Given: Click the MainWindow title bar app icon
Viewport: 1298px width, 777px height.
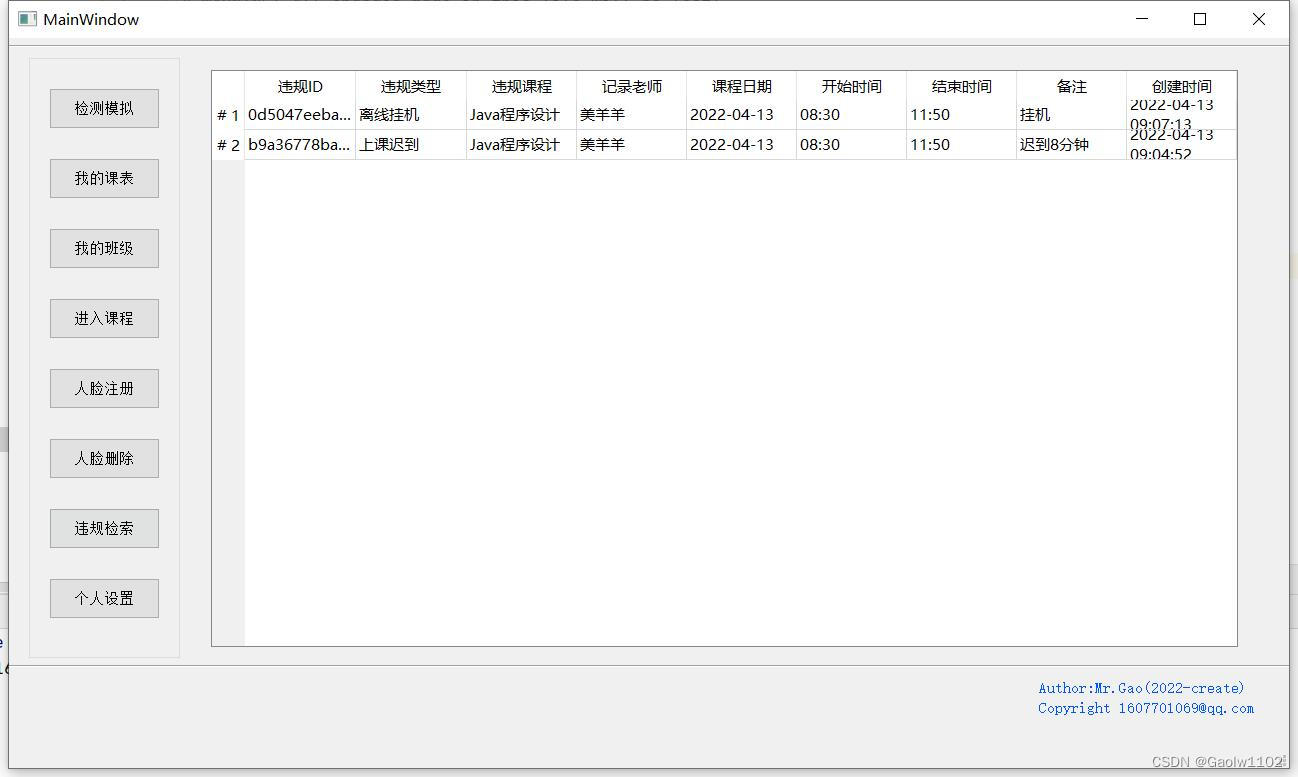Looking at the screenshot, I should (x=27, y=19).
